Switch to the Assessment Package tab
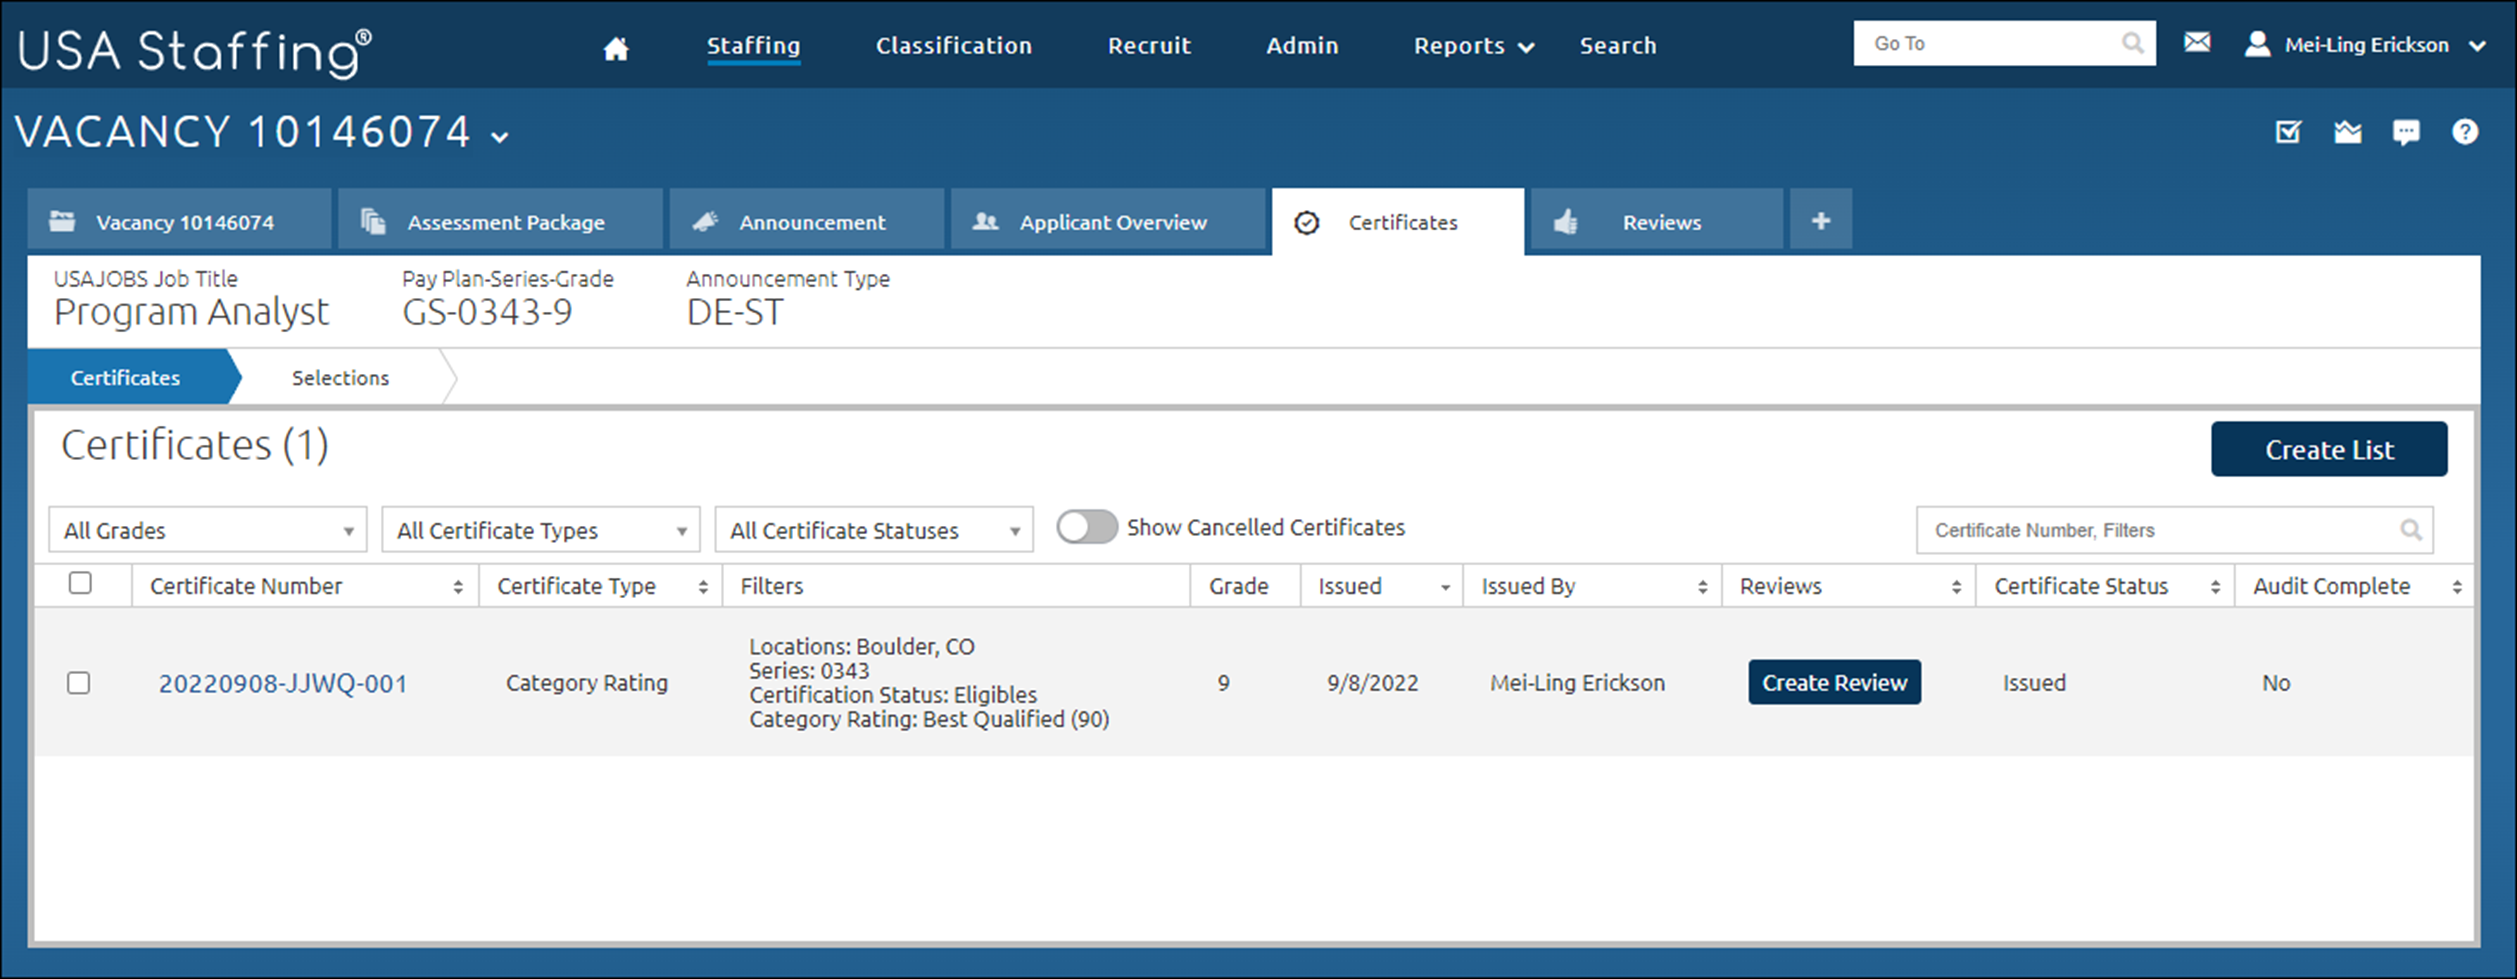Screen dimensions: 2517x979 coord(500,220)
